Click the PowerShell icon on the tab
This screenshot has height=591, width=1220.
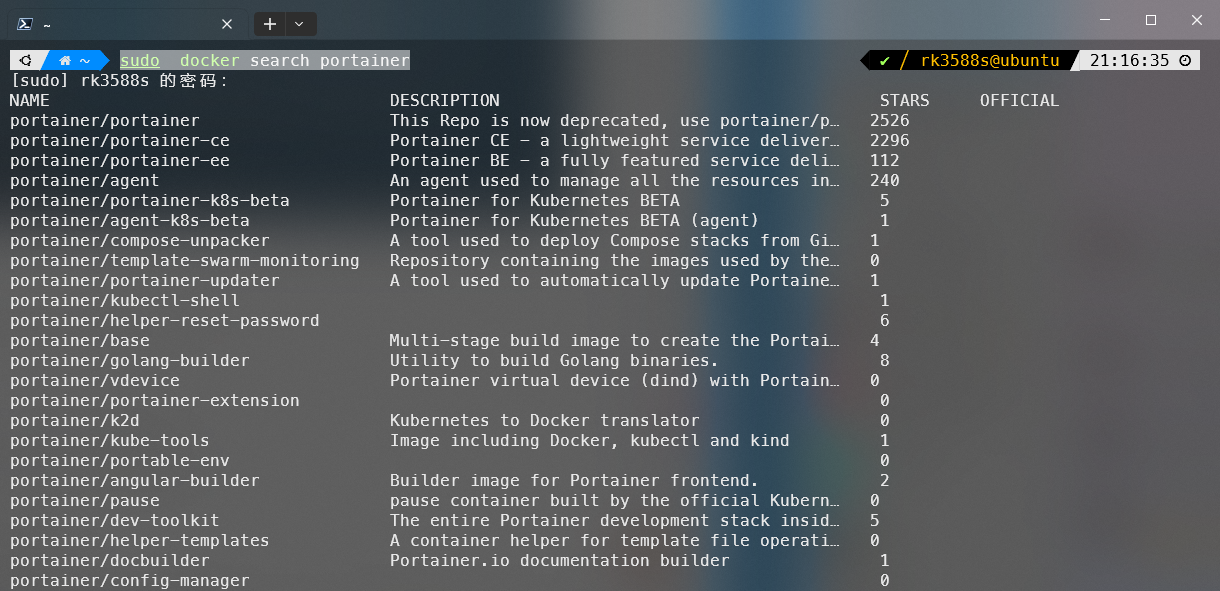tap(25, 24)
